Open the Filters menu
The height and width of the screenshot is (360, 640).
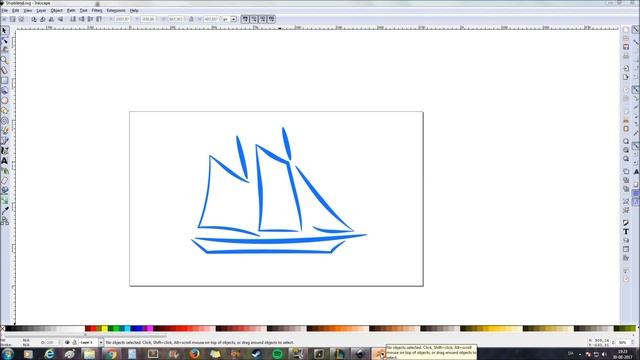[x=97, y=10]
